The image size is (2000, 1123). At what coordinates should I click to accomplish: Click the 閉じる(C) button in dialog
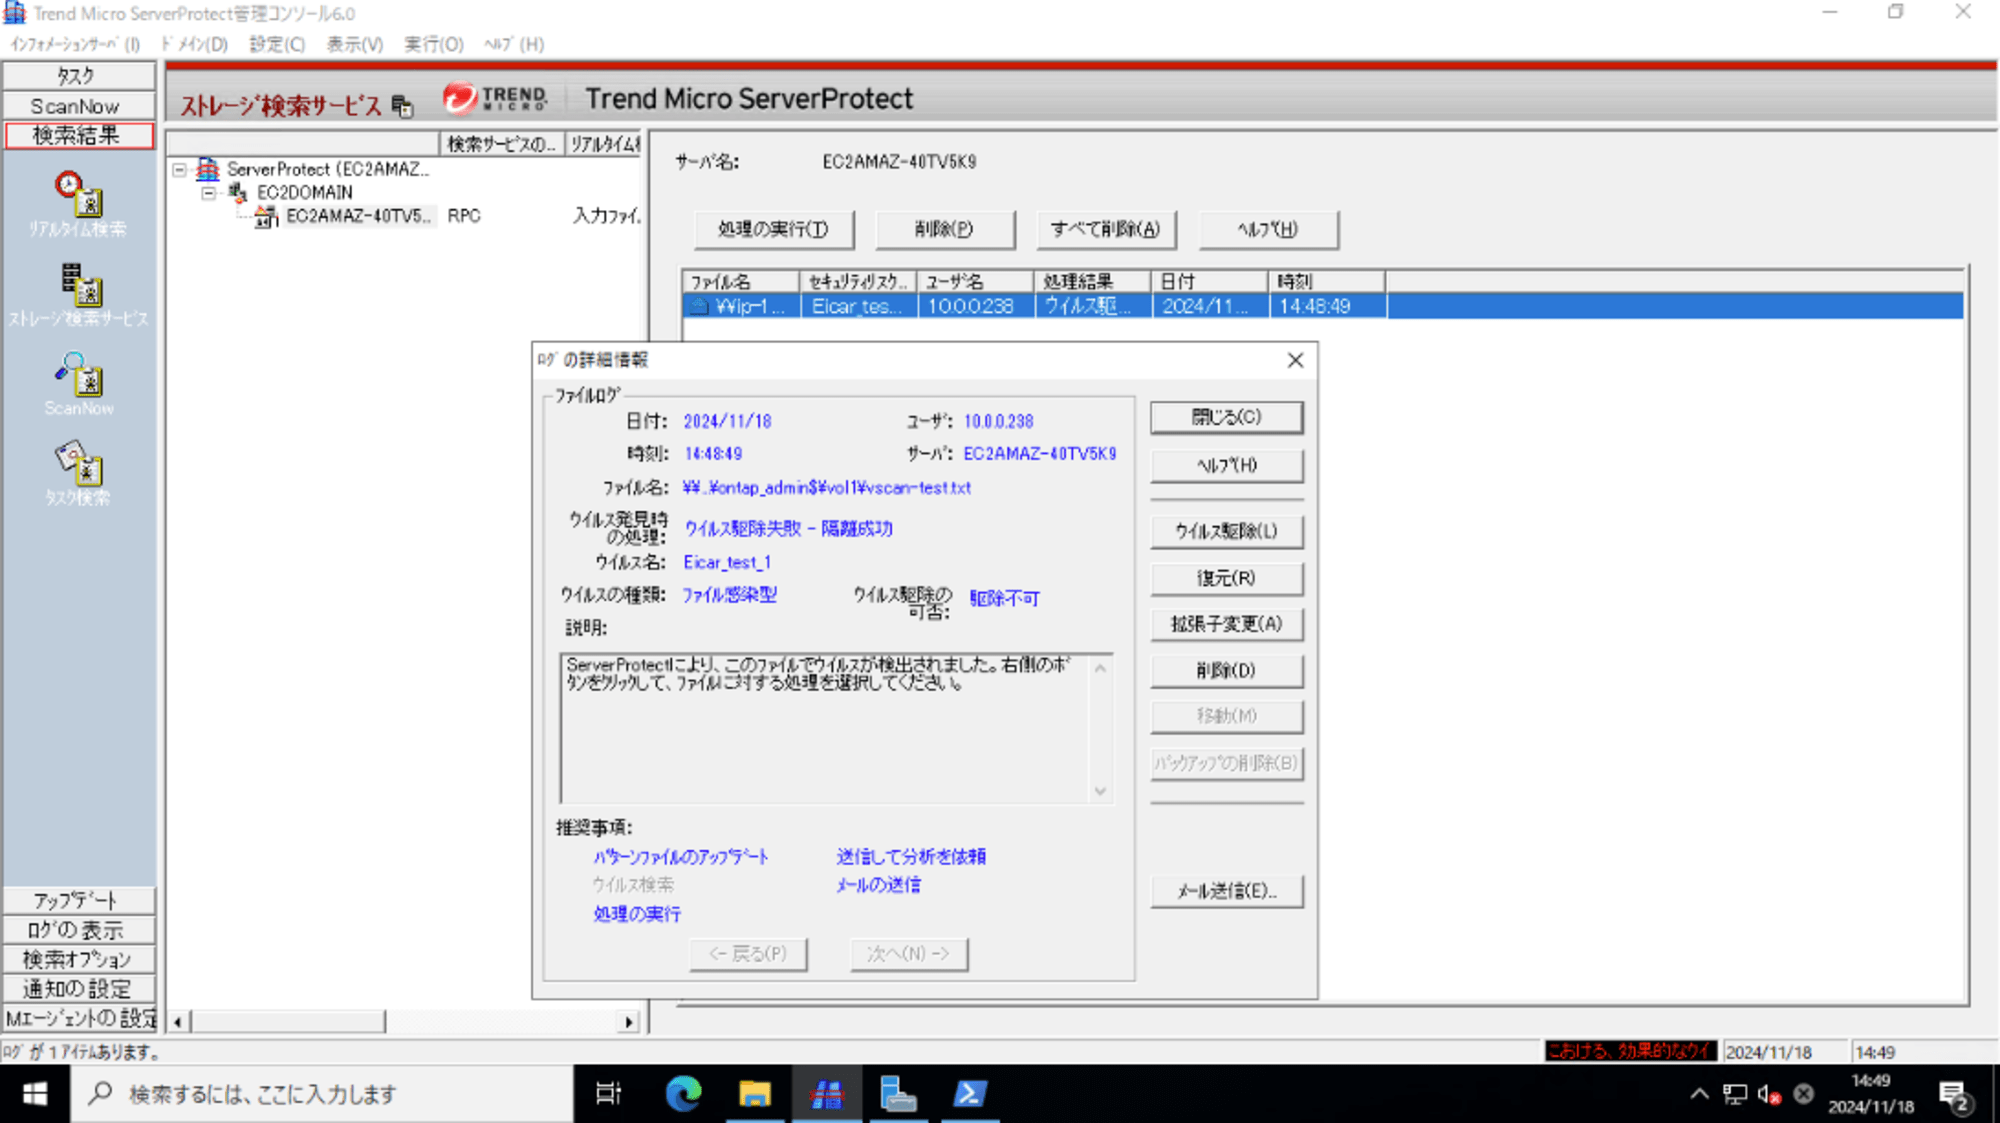(x=1226, y=417)
